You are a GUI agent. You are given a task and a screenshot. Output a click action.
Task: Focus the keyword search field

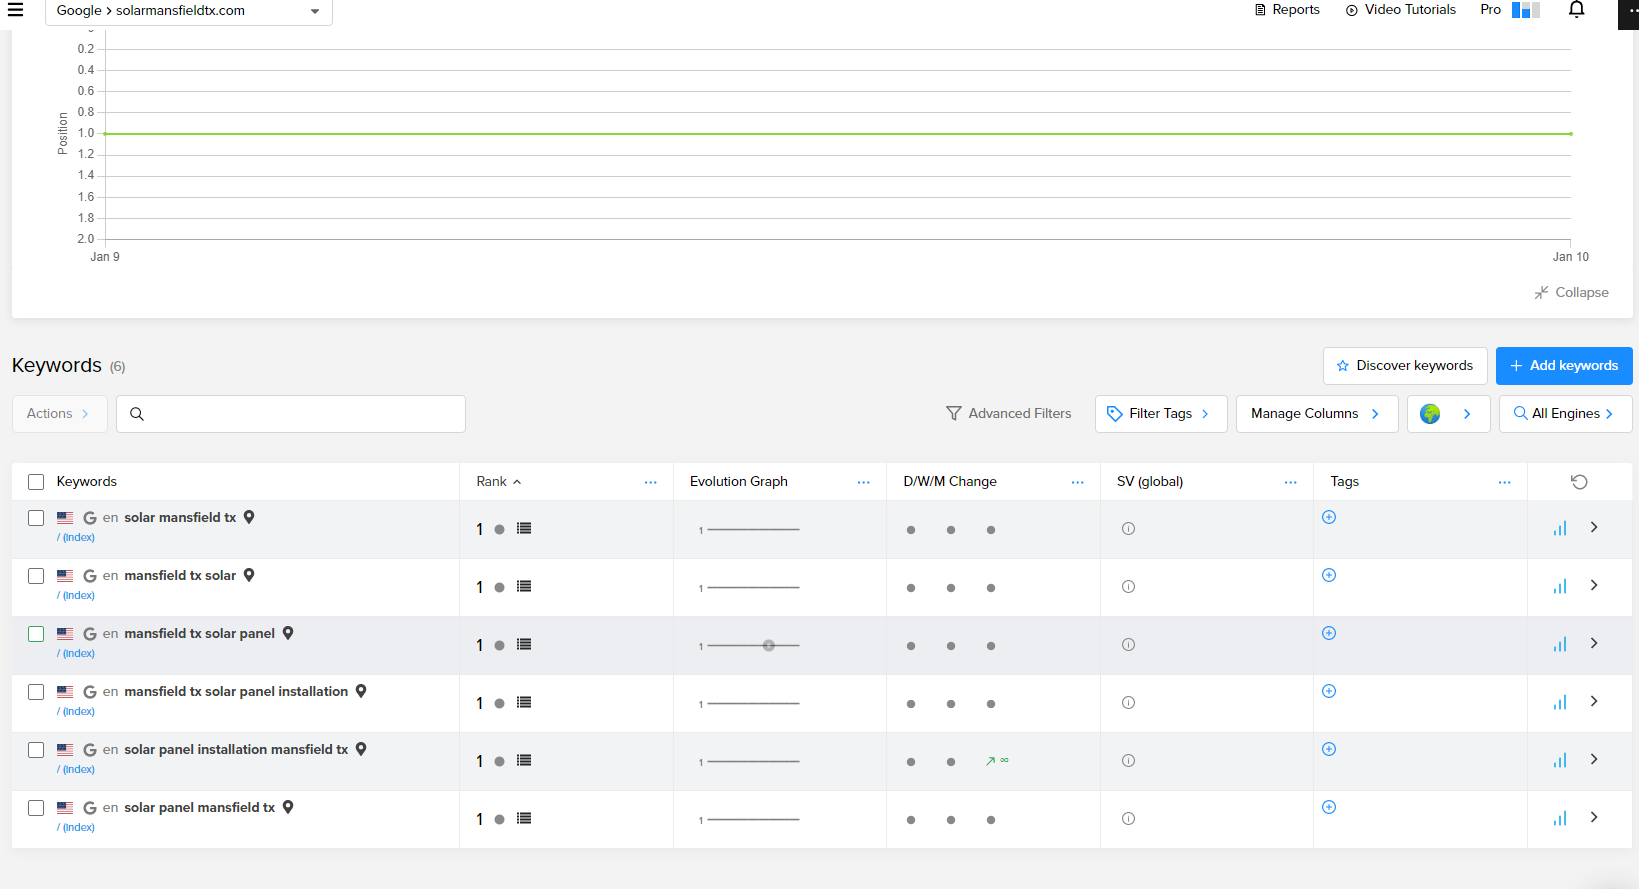pyautogui.click(x=291, y=414)
